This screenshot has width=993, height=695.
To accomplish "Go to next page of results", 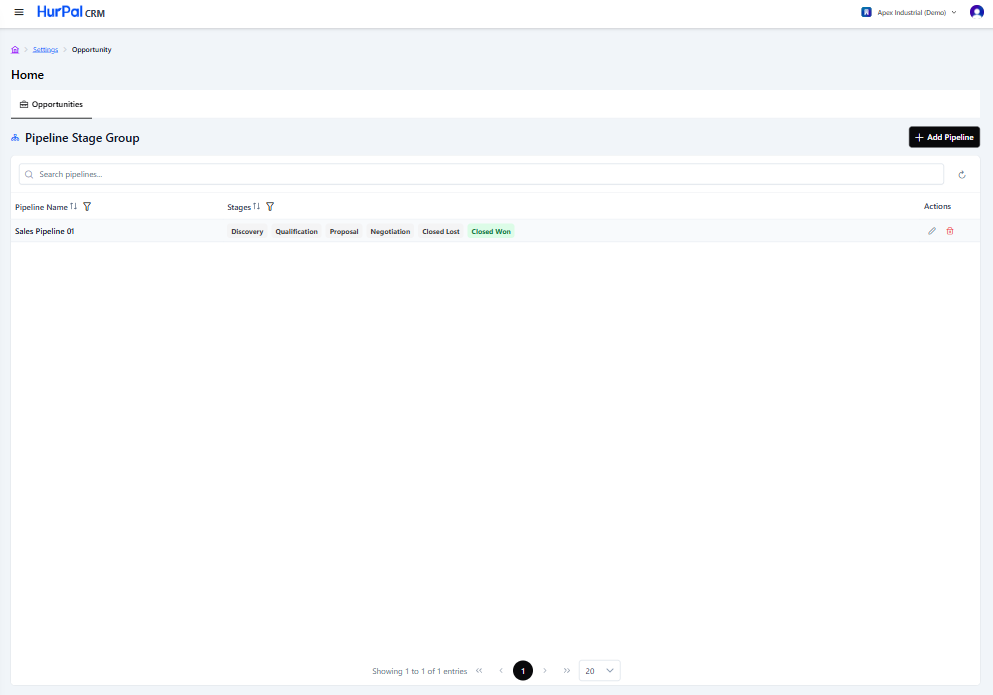I will click(x=545, y=670).
